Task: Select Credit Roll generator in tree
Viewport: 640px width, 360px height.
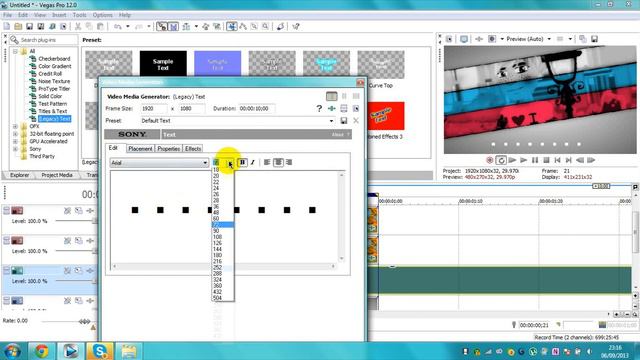Action: coord(50,74)
